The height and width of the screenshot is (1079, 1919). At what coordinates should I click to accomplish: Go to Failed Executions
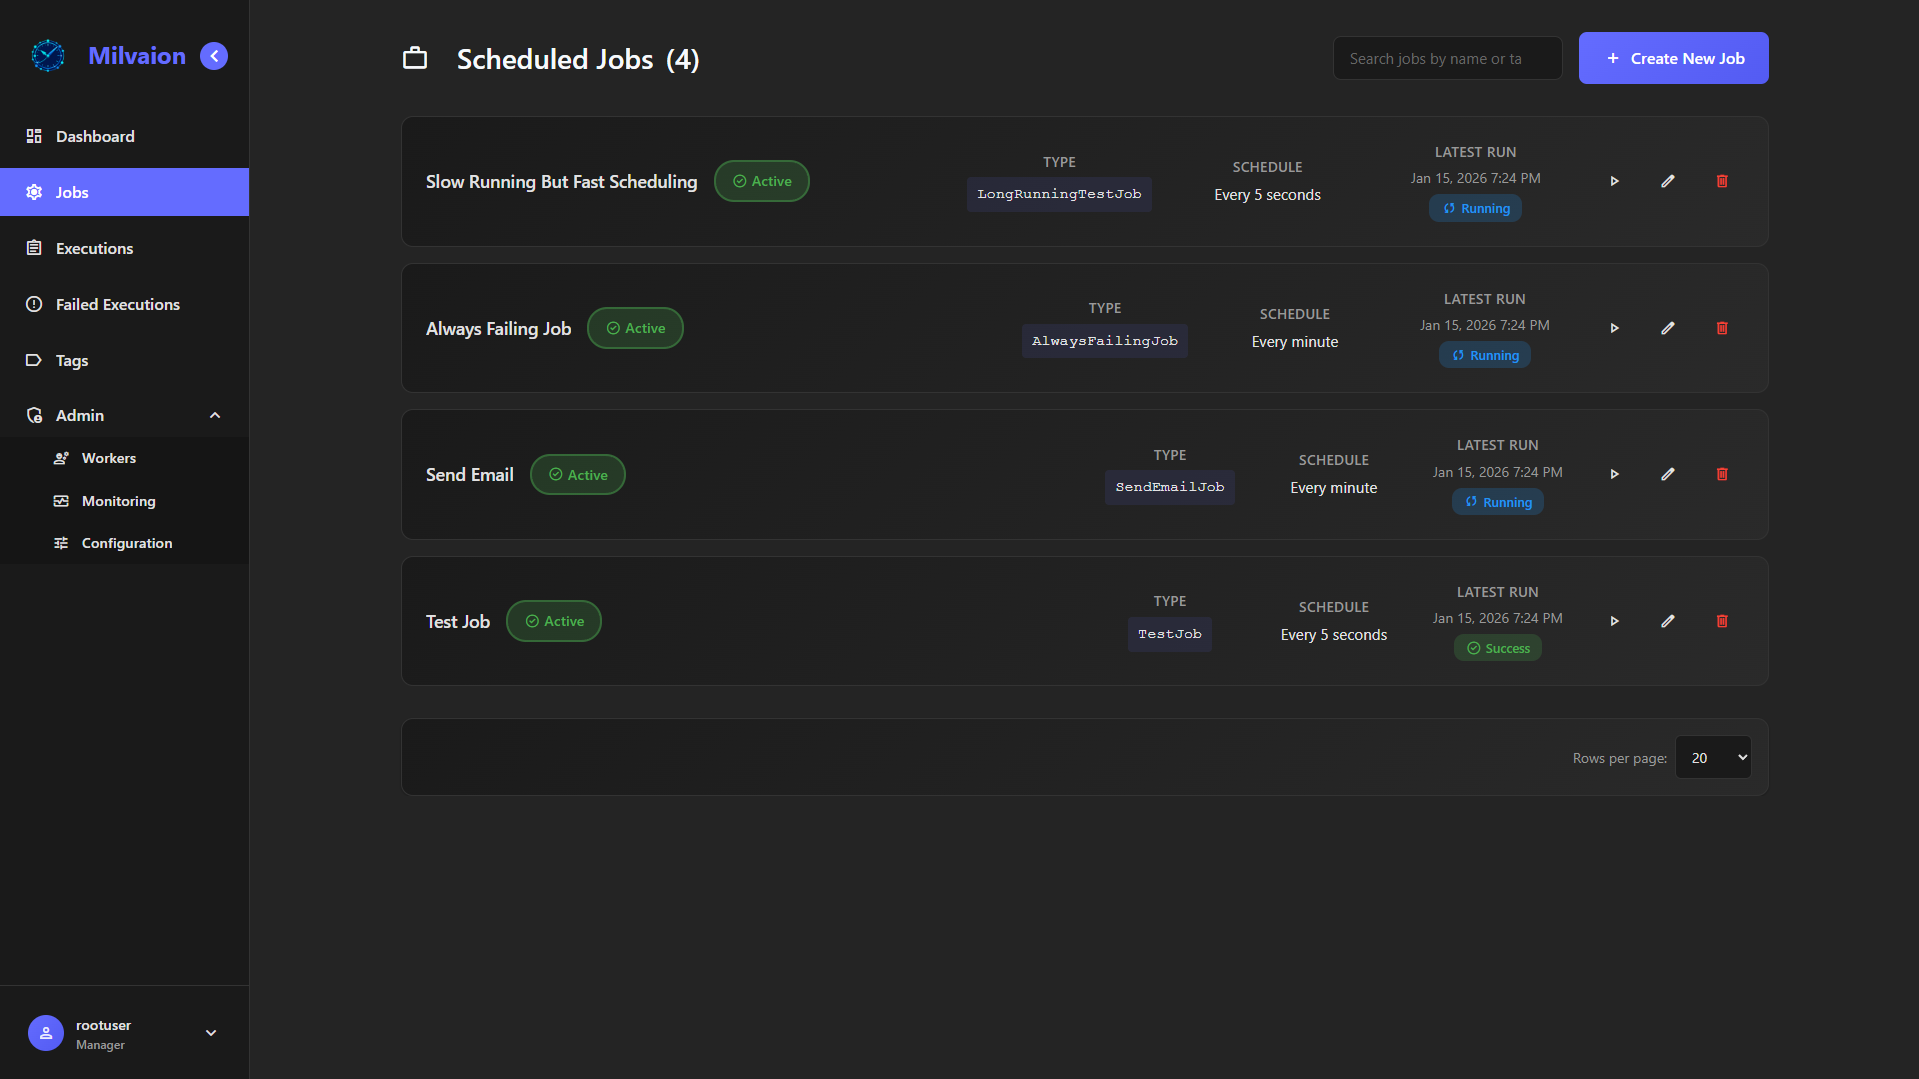[117, 304]
